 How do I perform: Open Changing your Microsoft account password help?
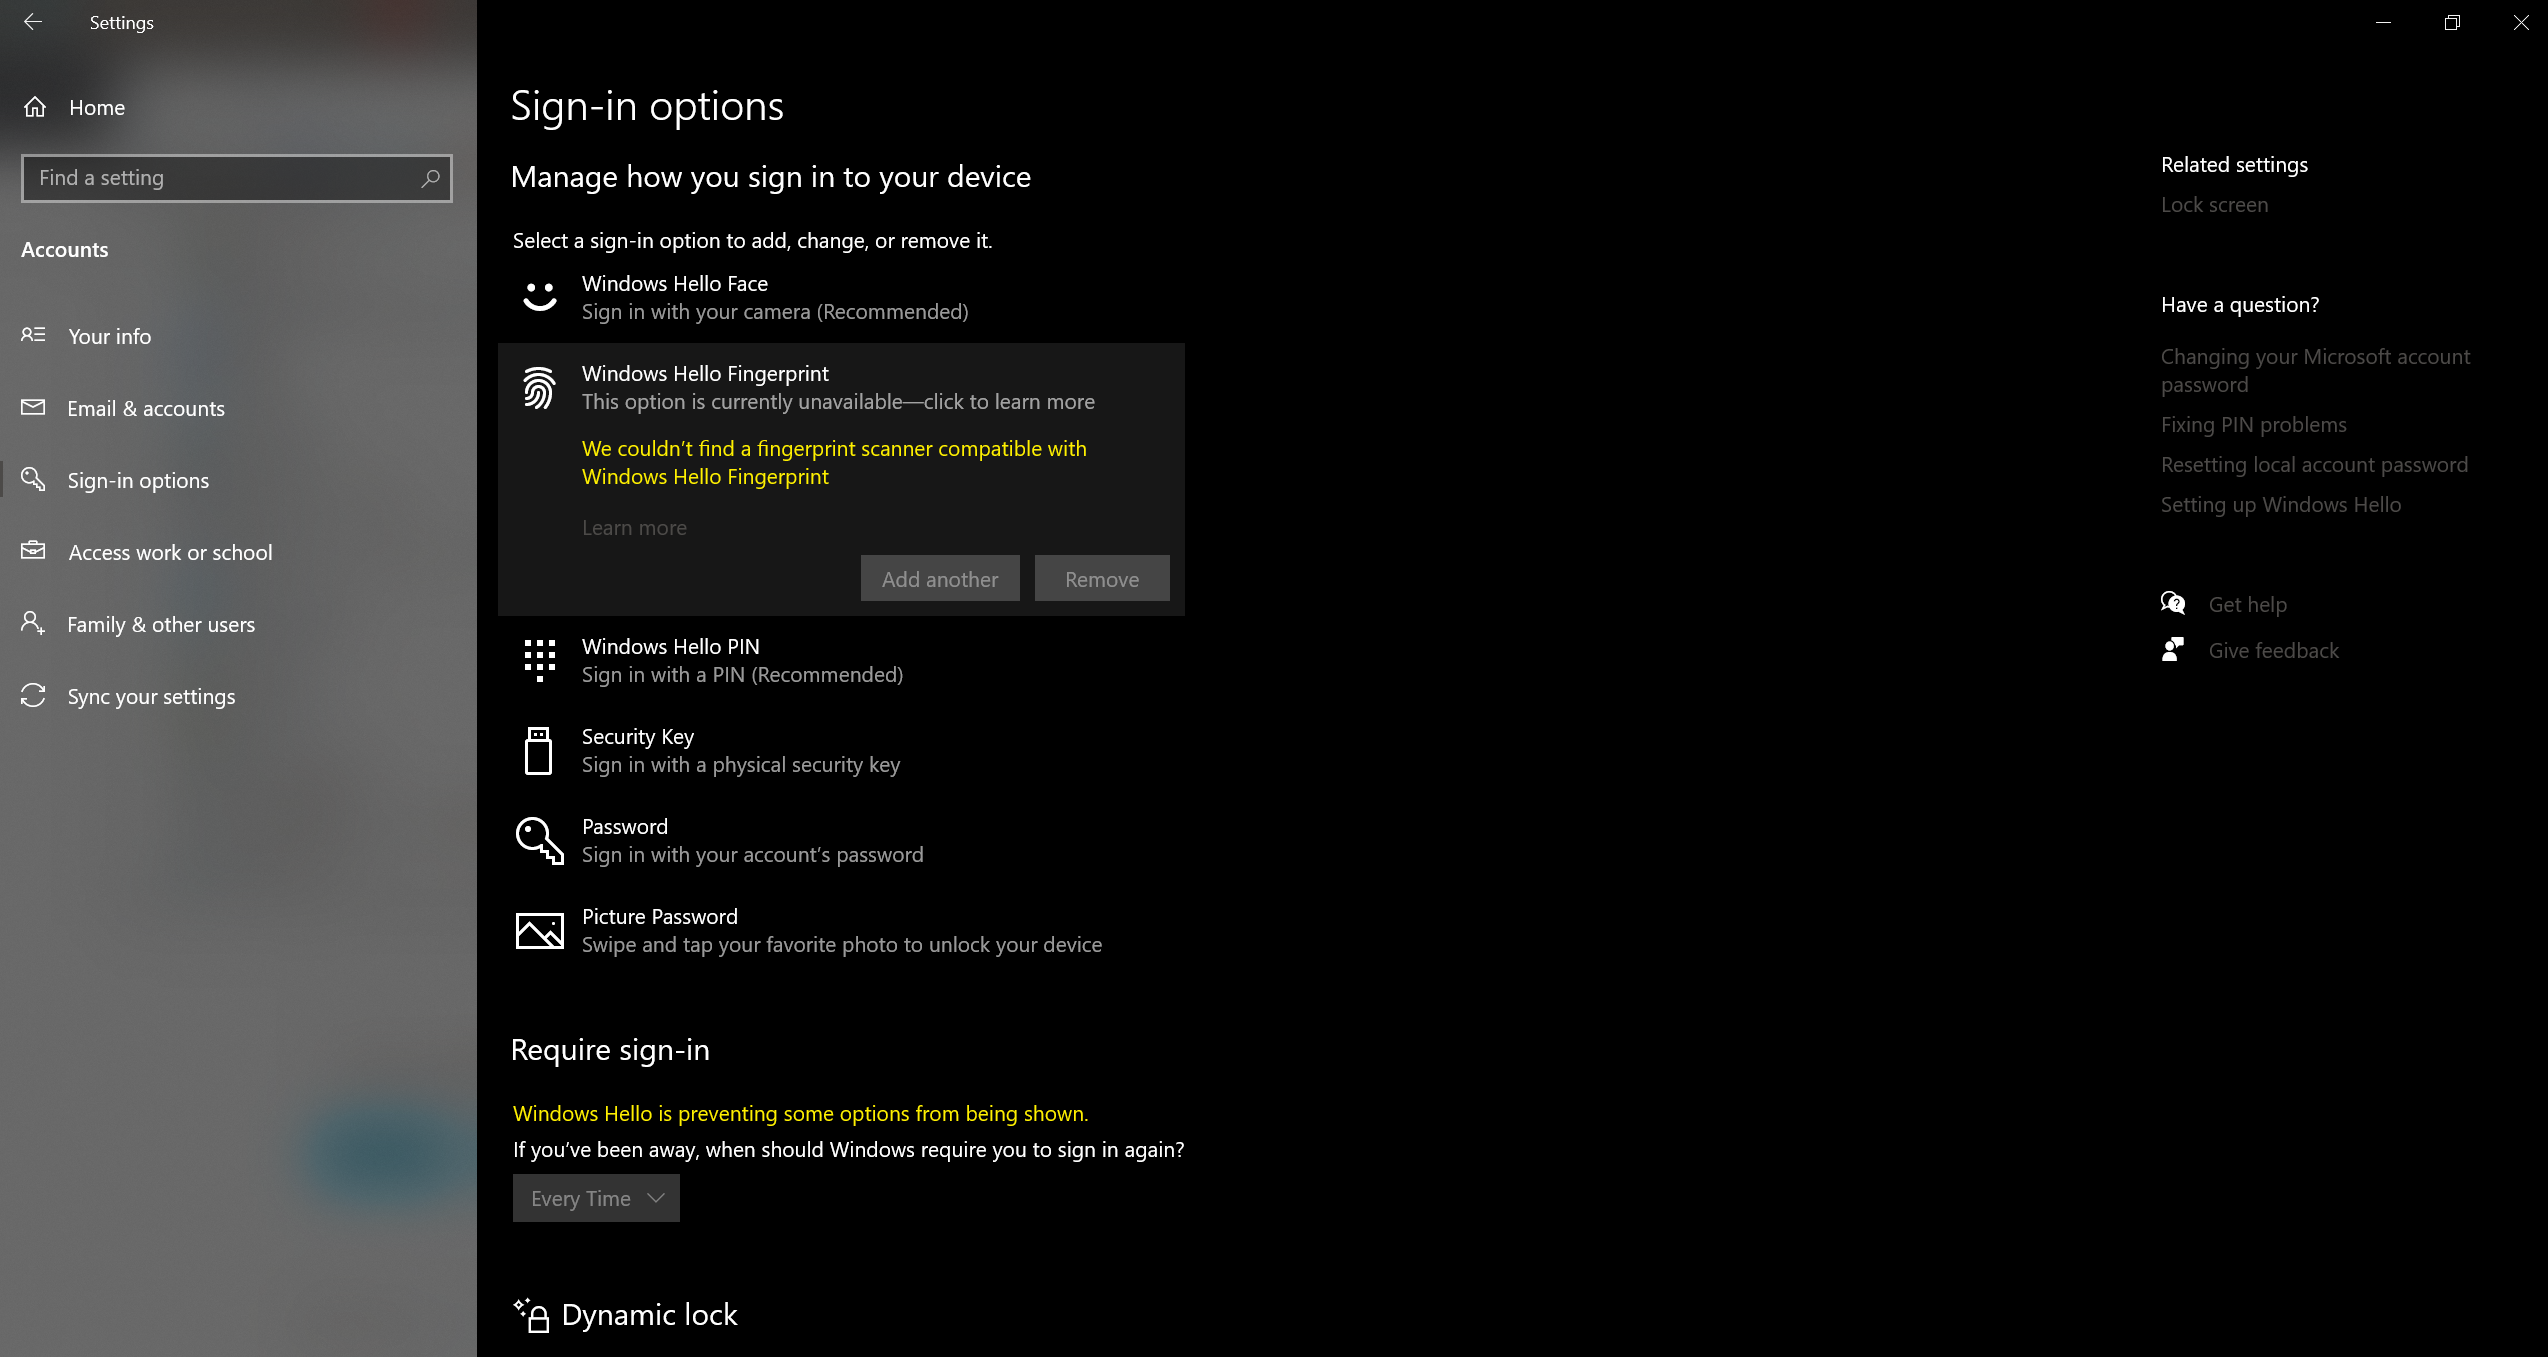[x=2315, y=370]
